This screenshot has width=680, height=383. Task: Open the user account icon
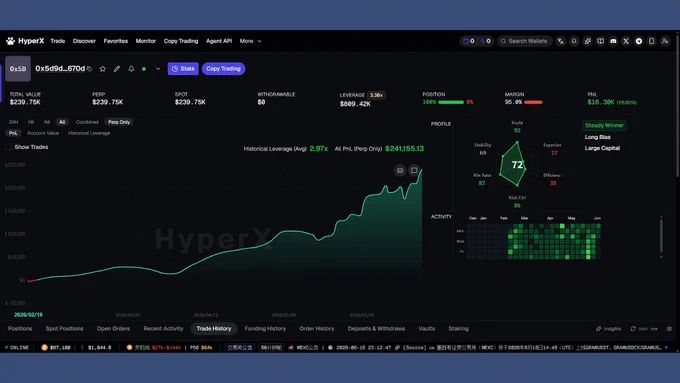point(665,41)
